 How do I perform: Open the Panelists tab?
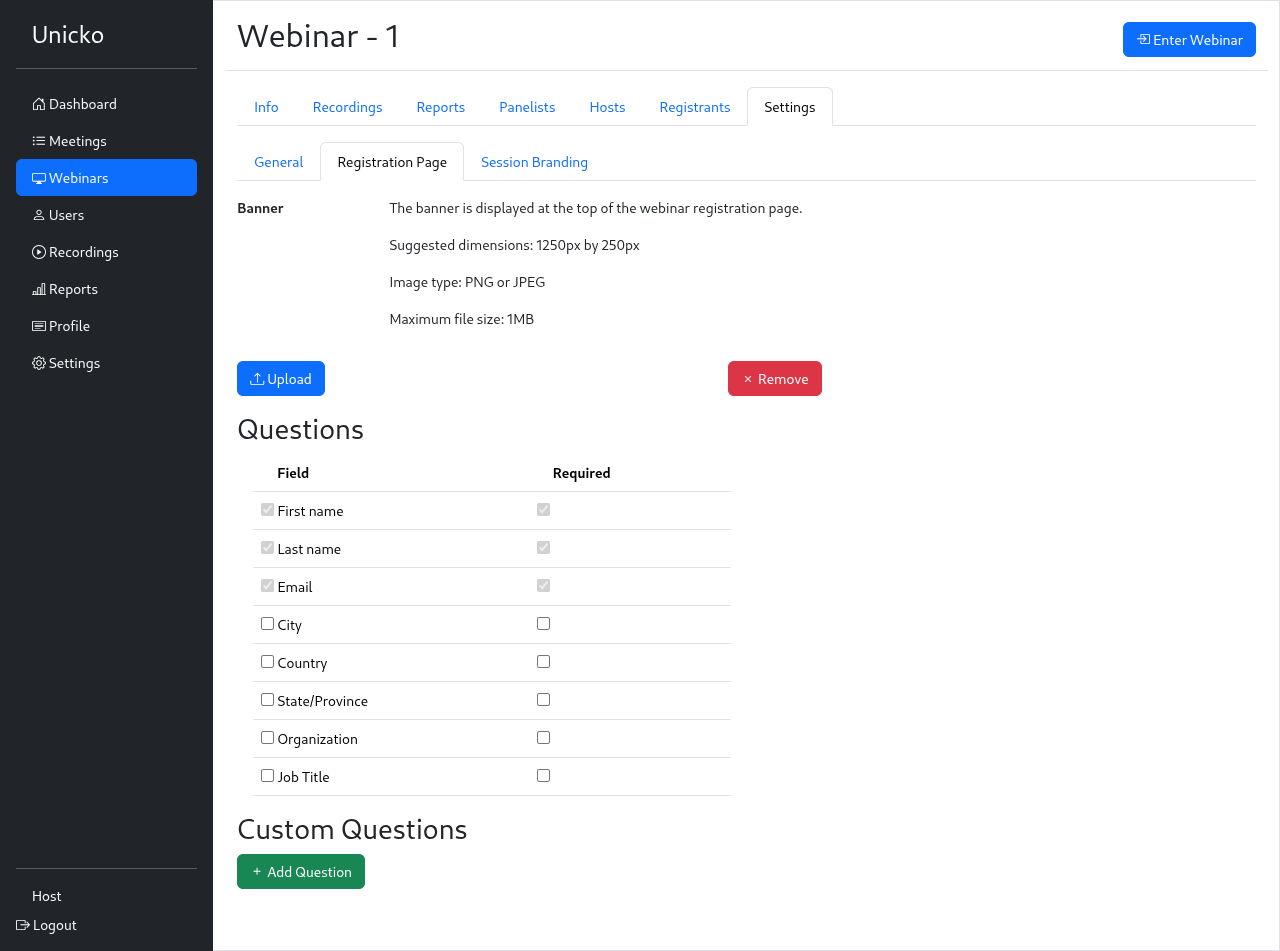pos(527,107)
